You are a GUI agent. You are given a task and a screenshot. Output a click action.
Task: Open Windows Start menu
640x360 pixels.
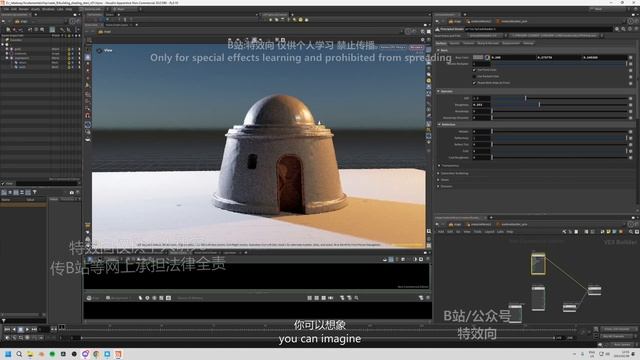coord(8,354)
